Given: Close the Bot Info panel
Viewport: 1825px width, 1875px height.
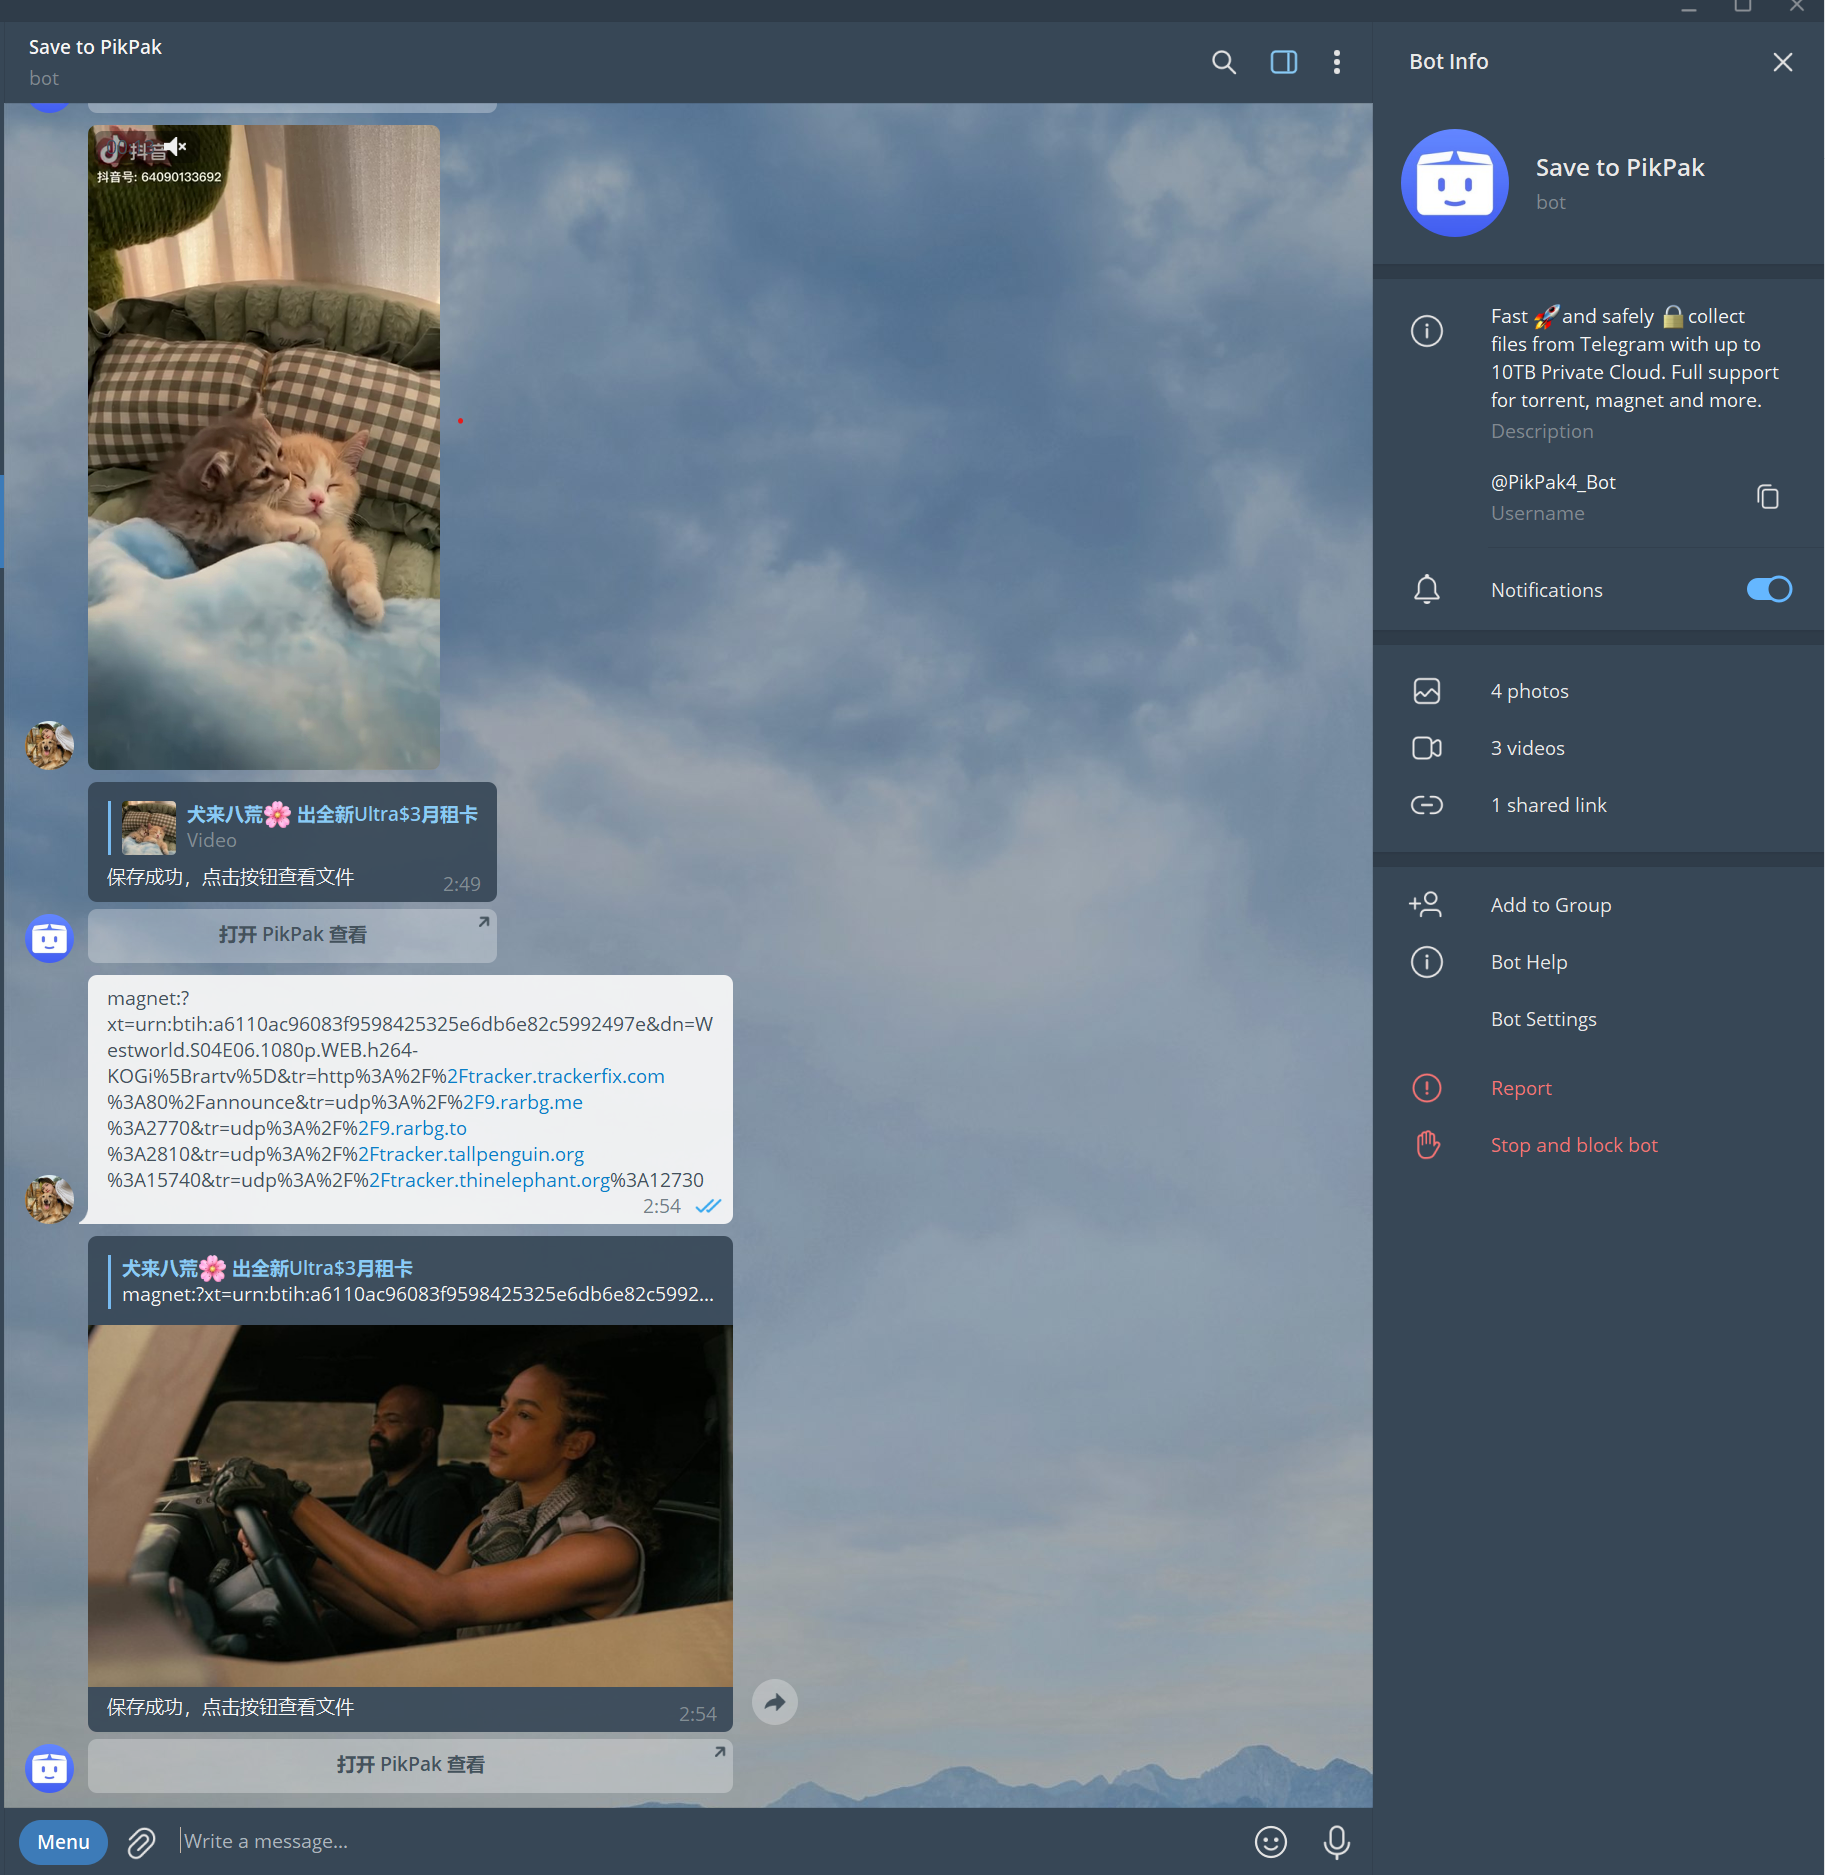Looking at the screenshot, I should [x=1782, y=62].
